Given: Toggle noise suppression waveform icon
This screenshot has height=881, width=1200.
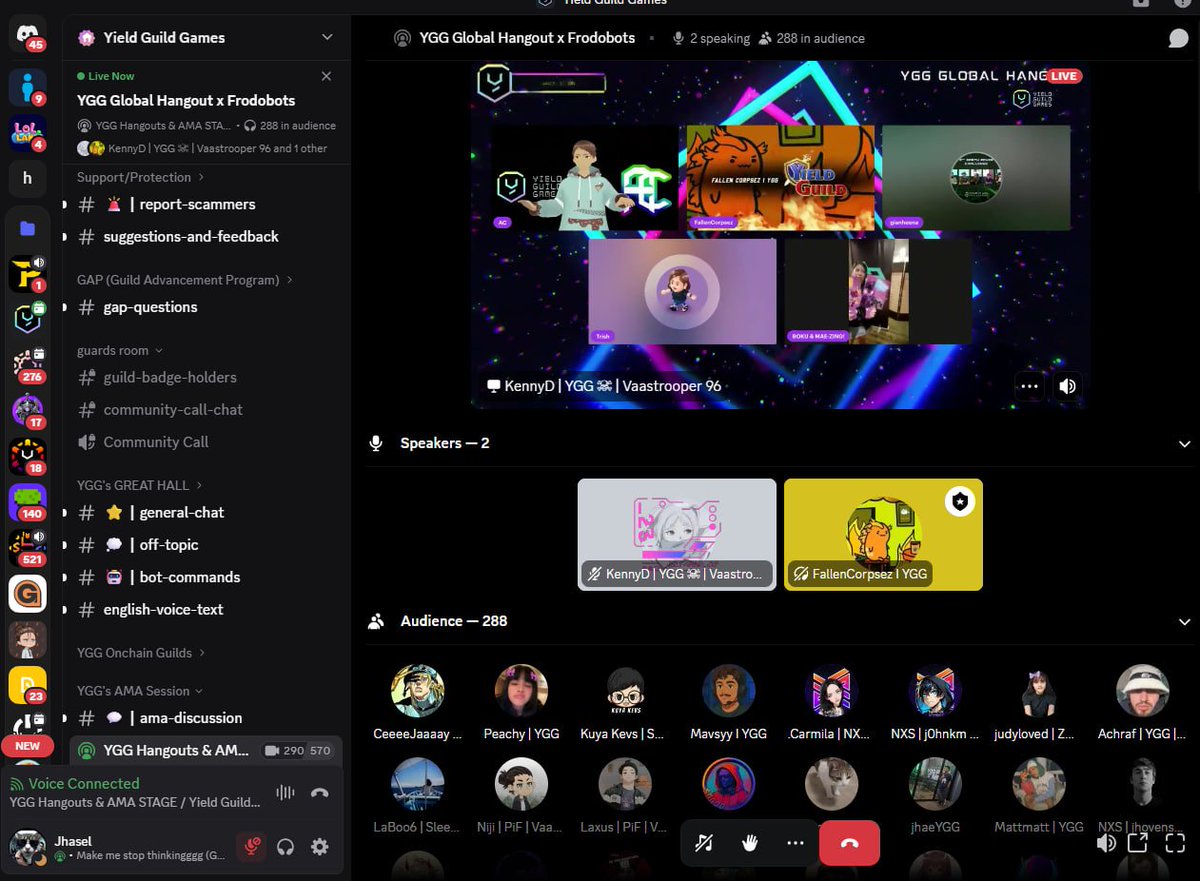Looking at the screenshot, I should coord(285,792).
